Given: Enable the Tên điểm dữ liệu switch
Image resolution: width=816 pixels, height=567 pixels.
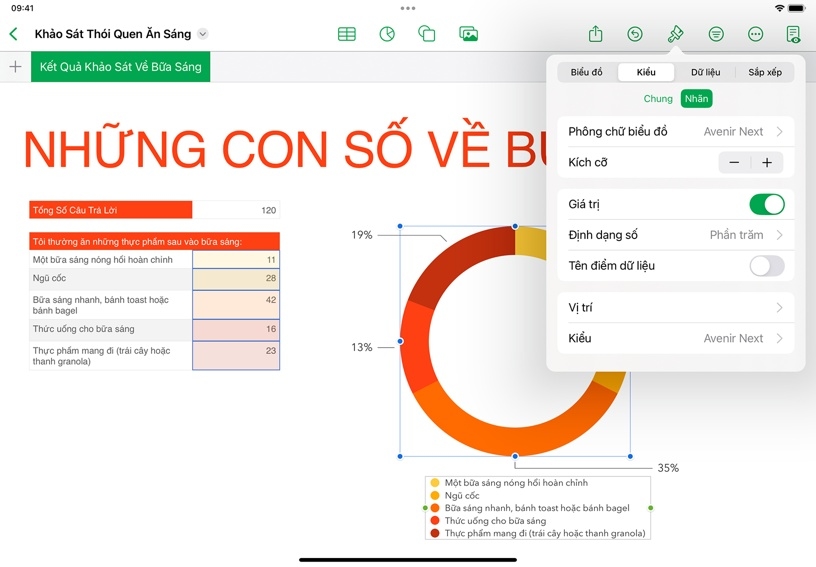Looking at the screenshot, I should (x=766, y=266).
